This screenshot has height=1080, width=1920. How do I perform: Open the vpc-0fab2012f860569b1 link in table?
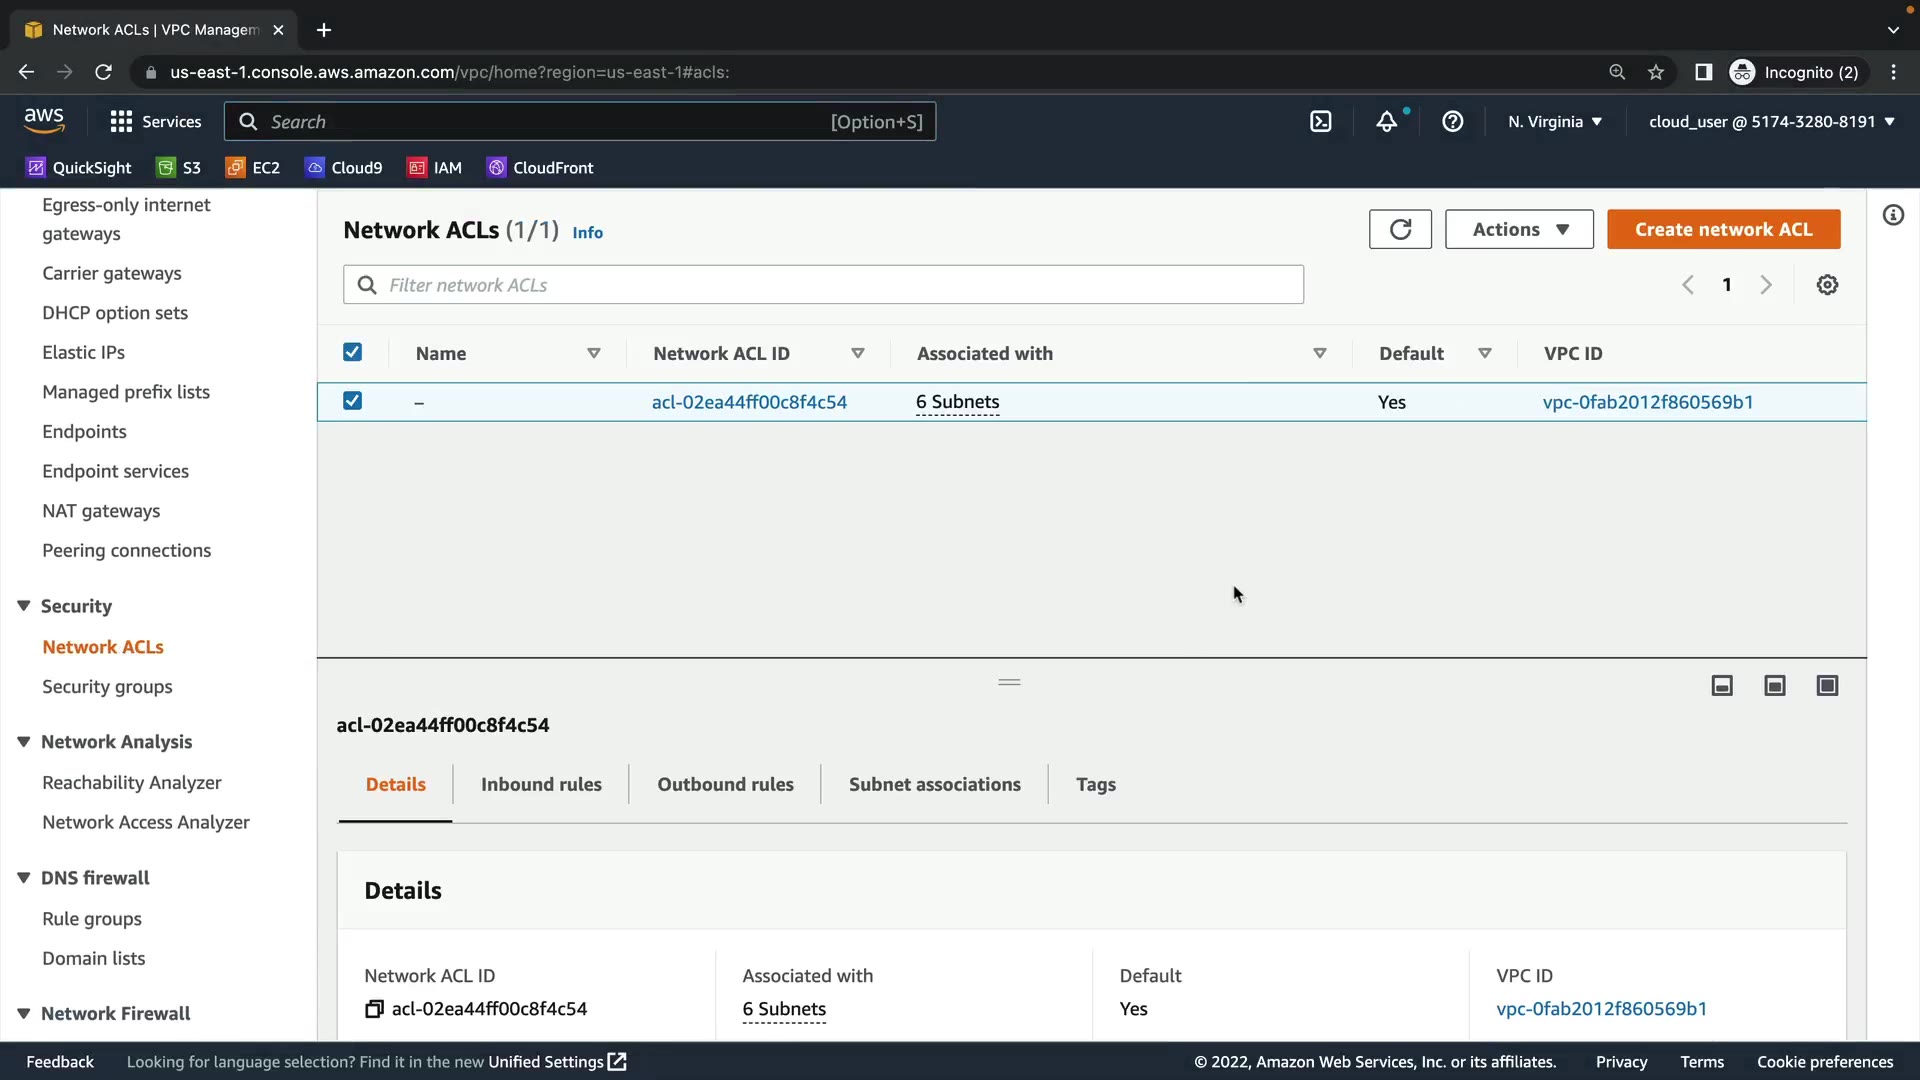pos(1647,402)
